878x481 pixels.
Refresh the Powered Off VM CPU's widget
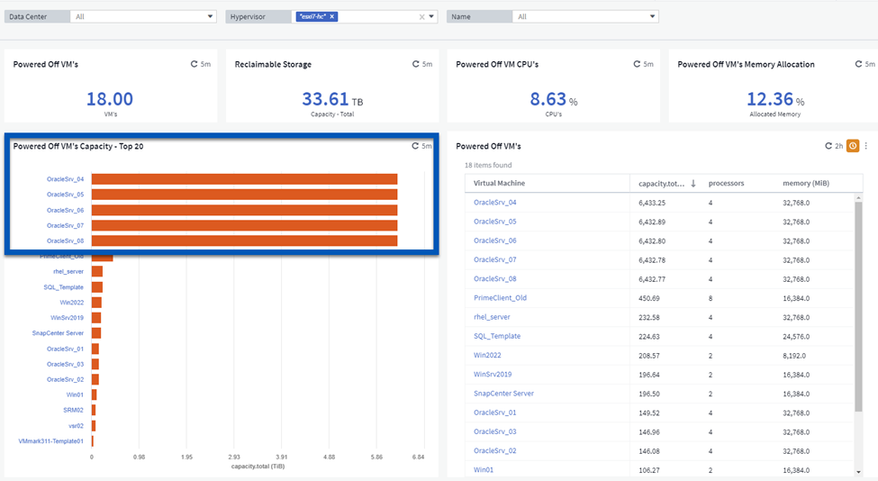pos(638,64)
